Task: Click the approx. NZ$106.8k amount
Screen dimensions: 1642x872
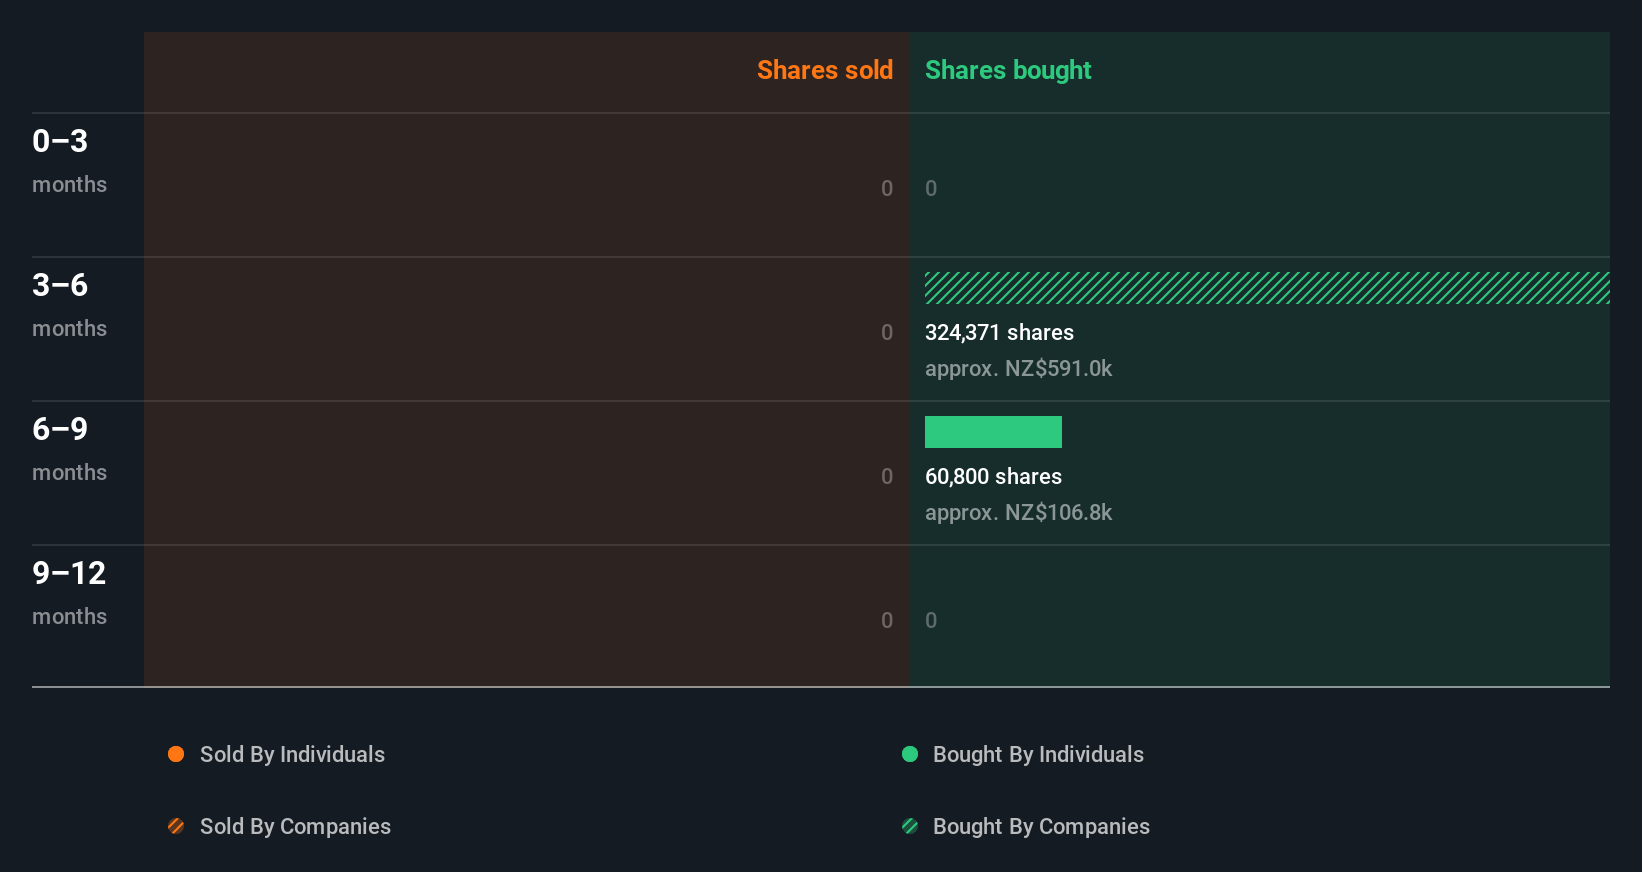Action: 1018,512
